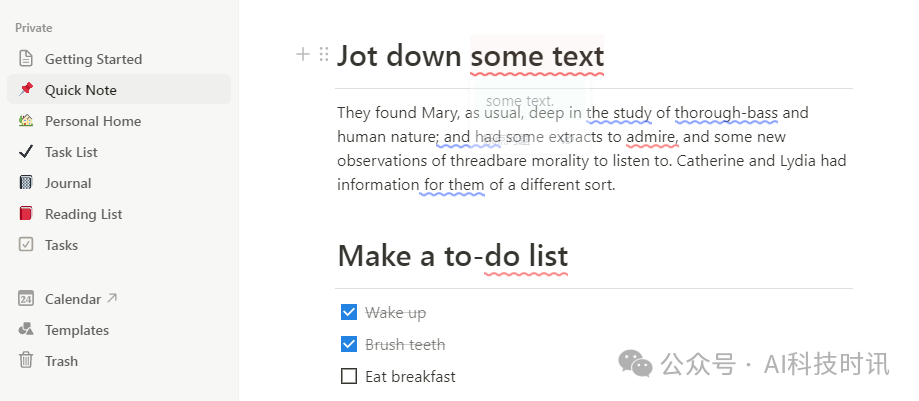919x401 pixels.
Task: Open the Reading List page
Action: [x=84, y=214]
